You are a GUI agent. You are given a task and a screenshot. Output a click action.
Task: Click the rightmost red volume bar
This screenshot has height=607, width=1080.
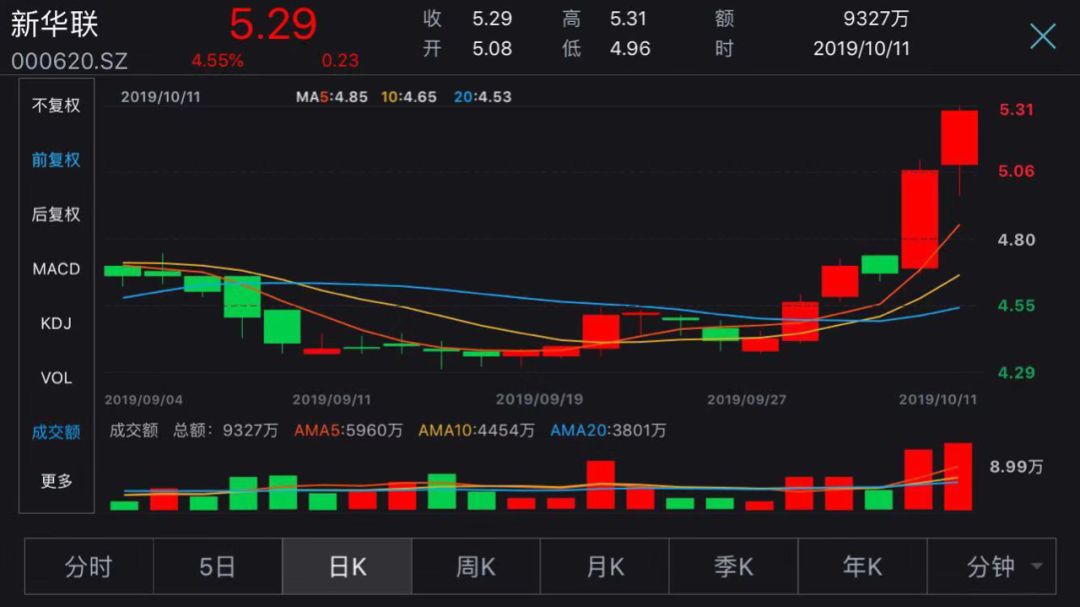click(x=958, y=477)
